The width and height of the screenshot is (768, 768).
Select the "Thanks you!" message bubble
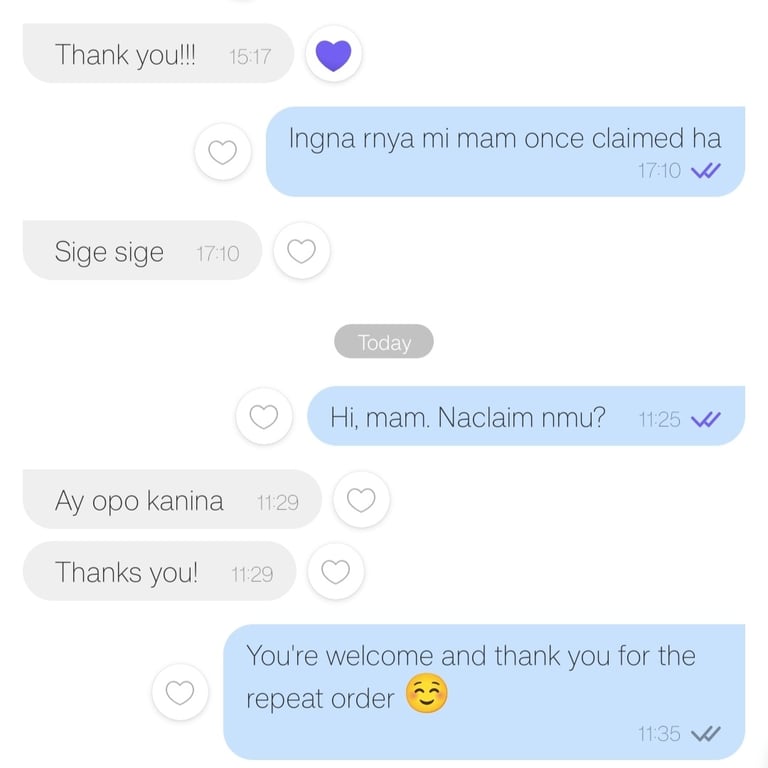pyautogui.click(x=159, y=571)
